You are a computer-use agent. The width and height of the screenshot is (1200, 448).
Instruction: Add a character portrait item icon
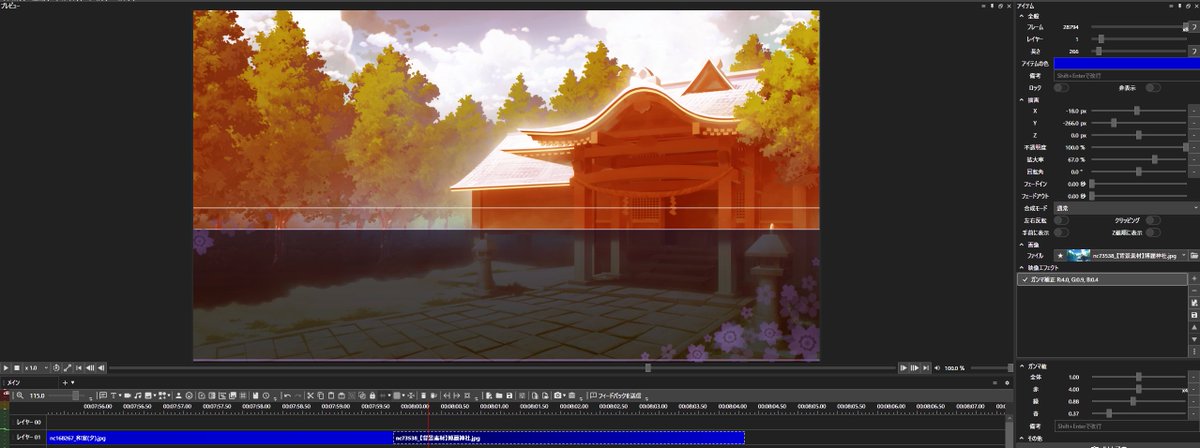178,395
